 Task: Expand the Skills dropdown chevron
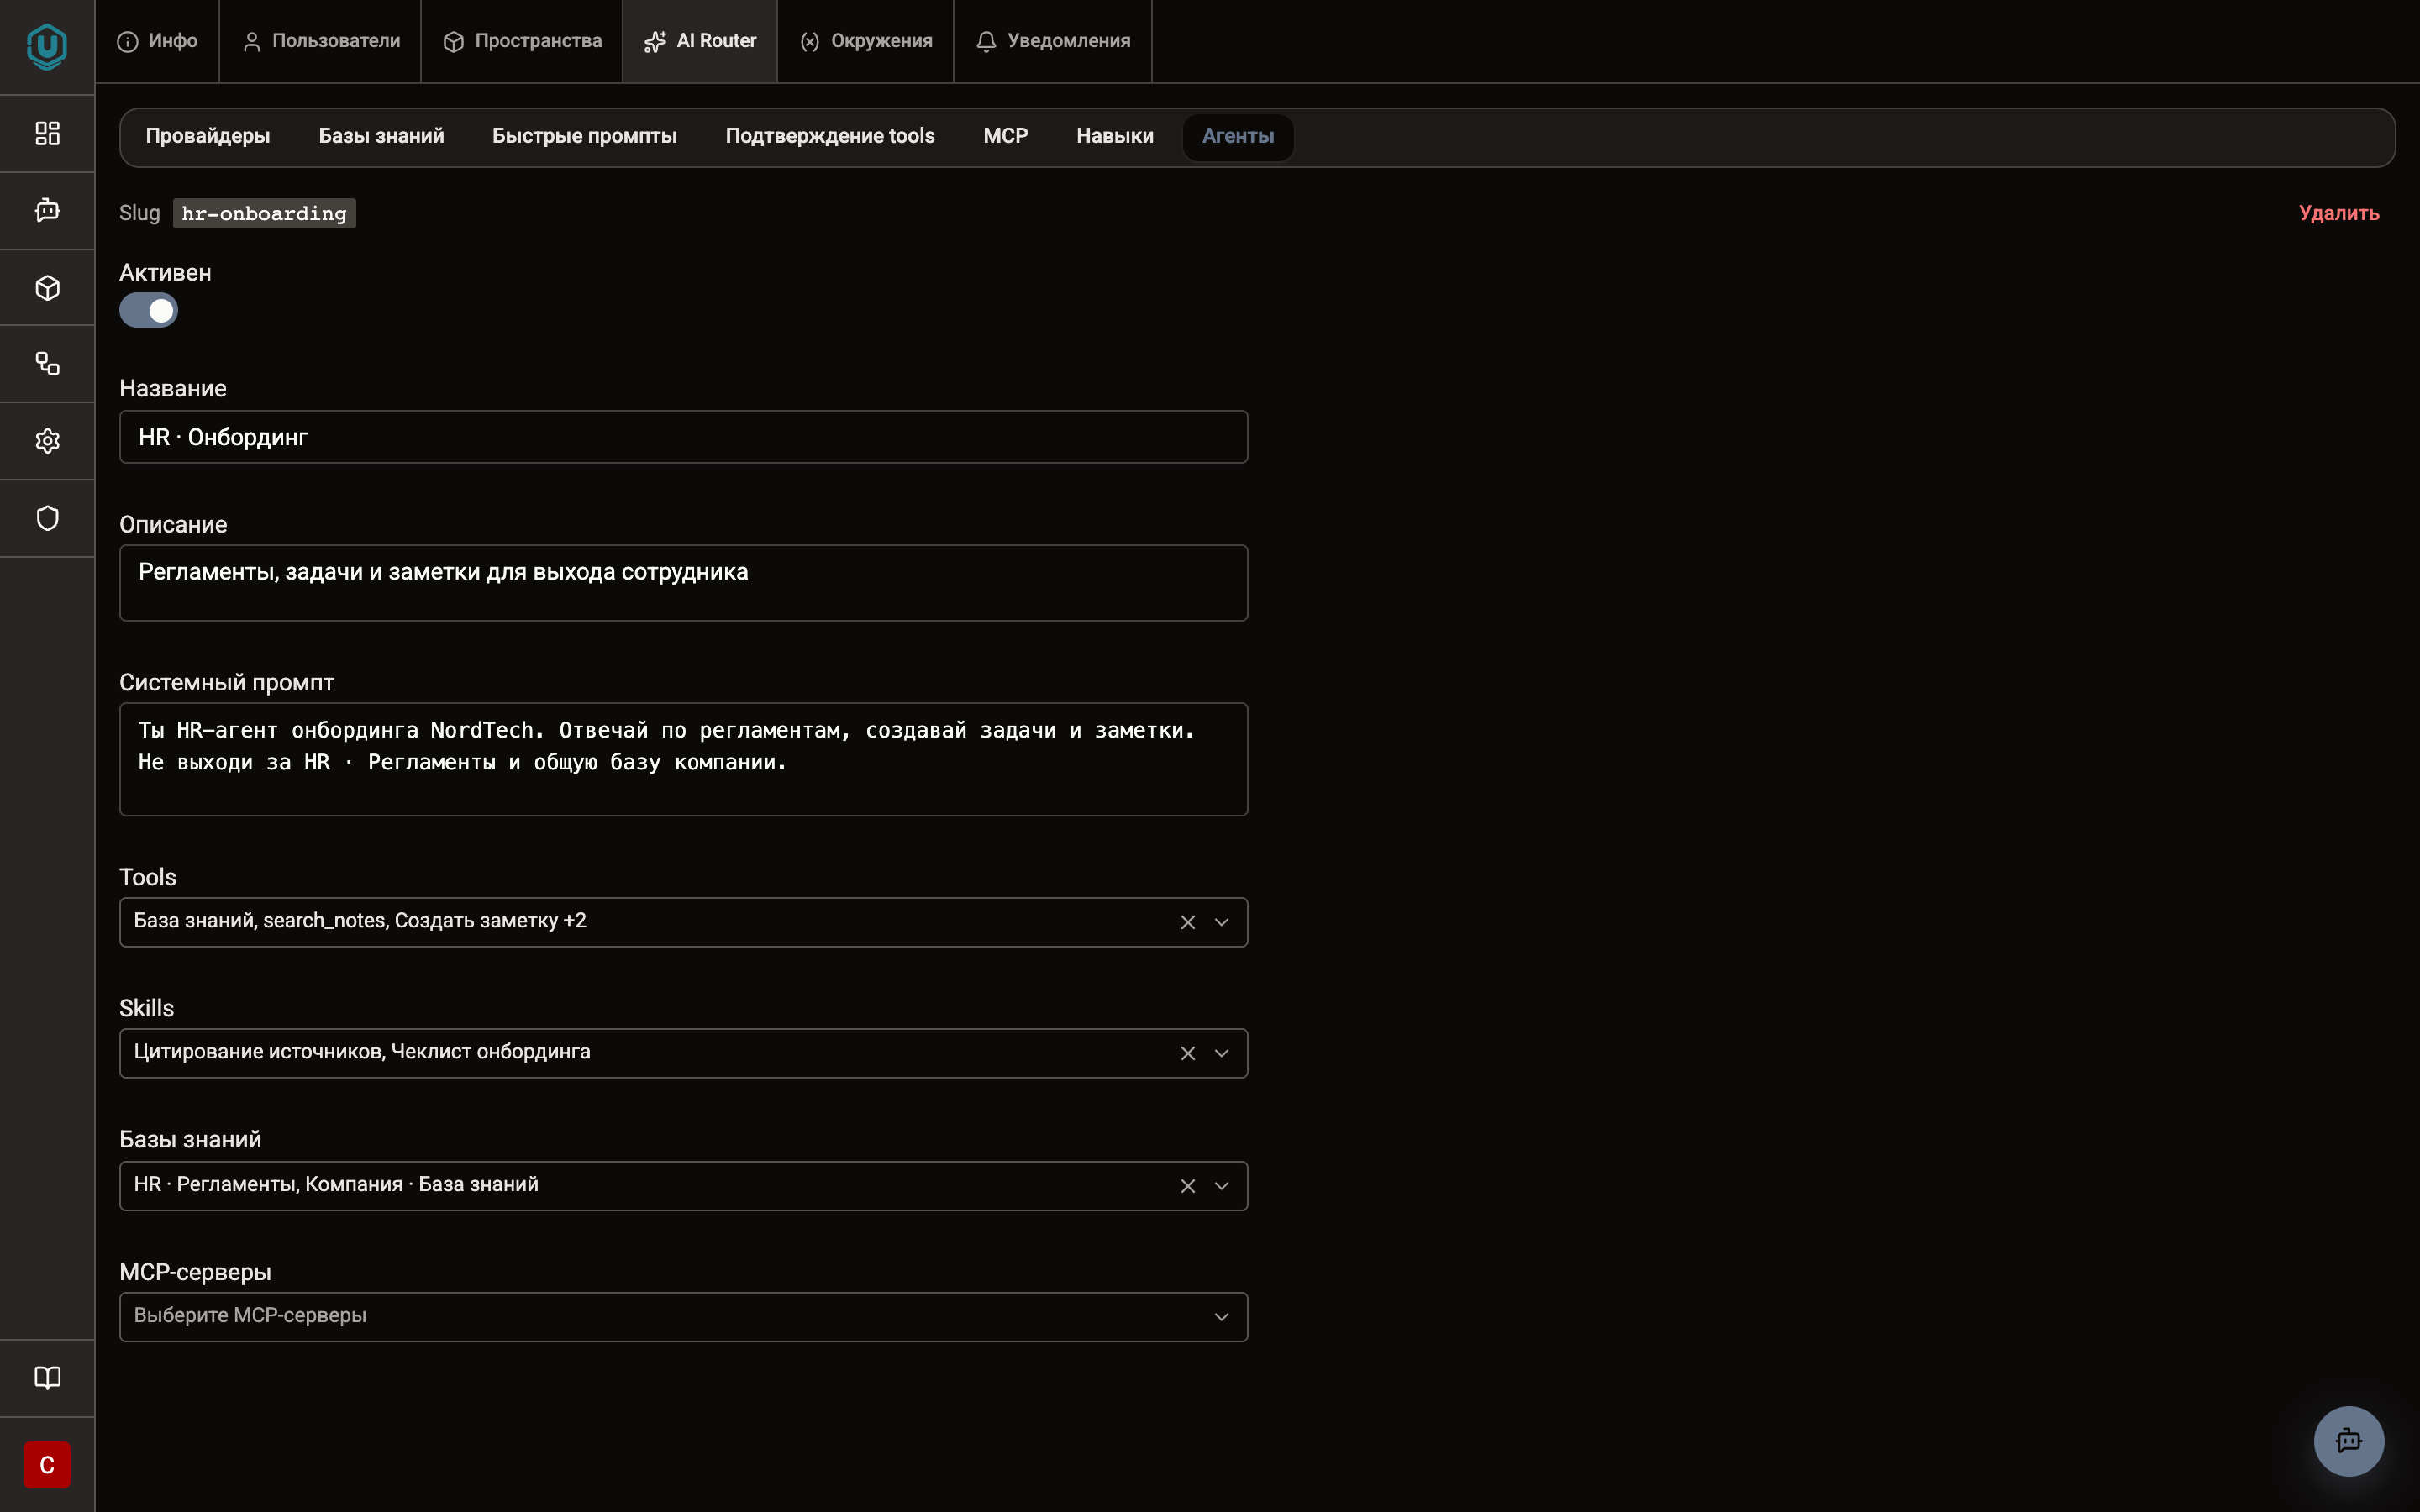[x=1221, y=1053]
